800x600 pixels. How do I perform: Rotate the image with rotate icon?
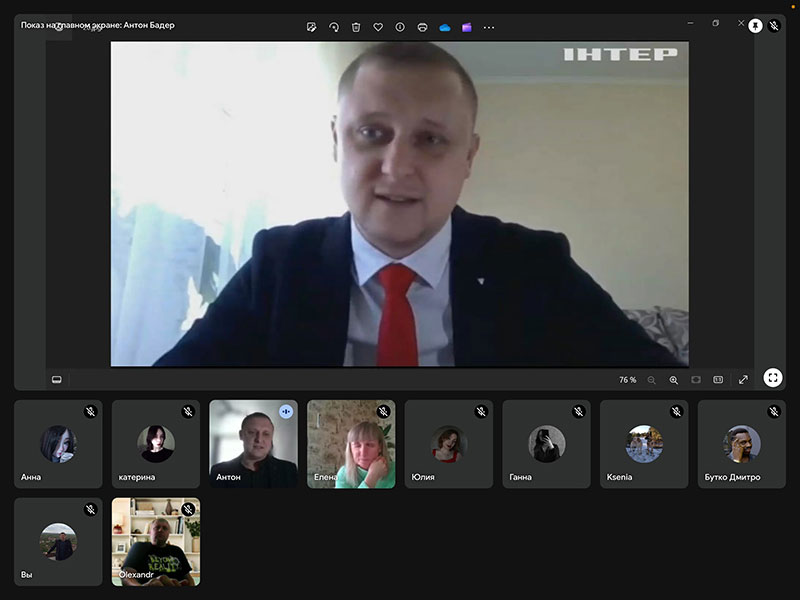[334, 27]
